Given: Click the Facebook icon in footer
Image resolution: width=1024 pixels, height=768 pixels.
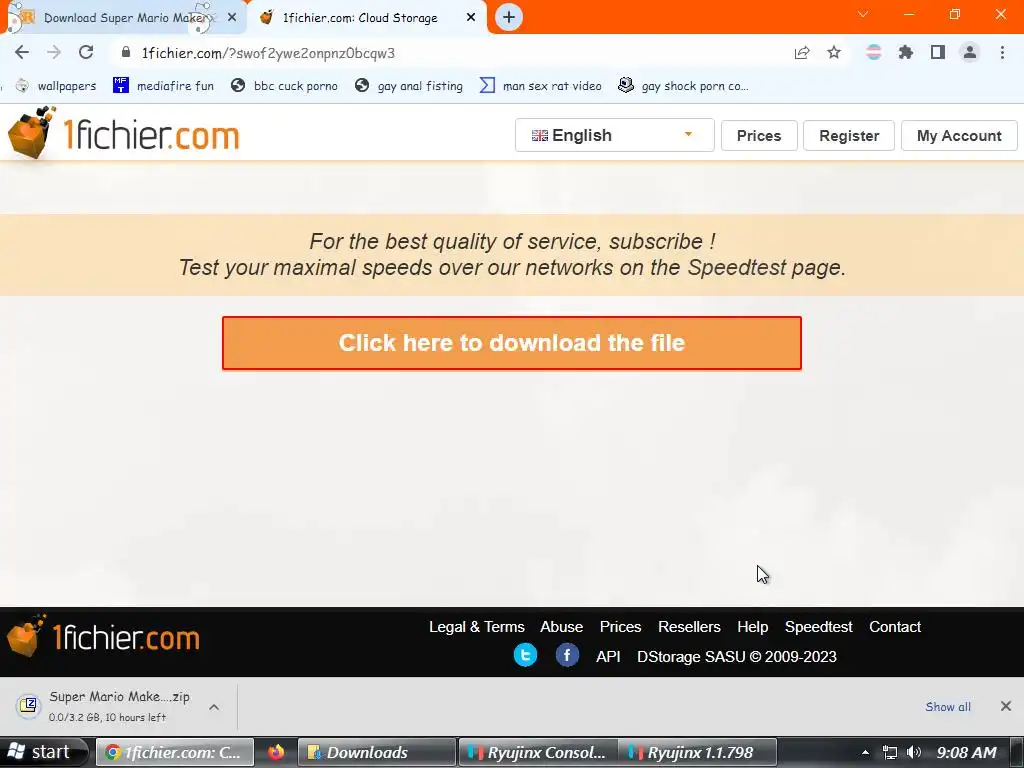Looking at the screenshot, I should click(x=567, y=655).
